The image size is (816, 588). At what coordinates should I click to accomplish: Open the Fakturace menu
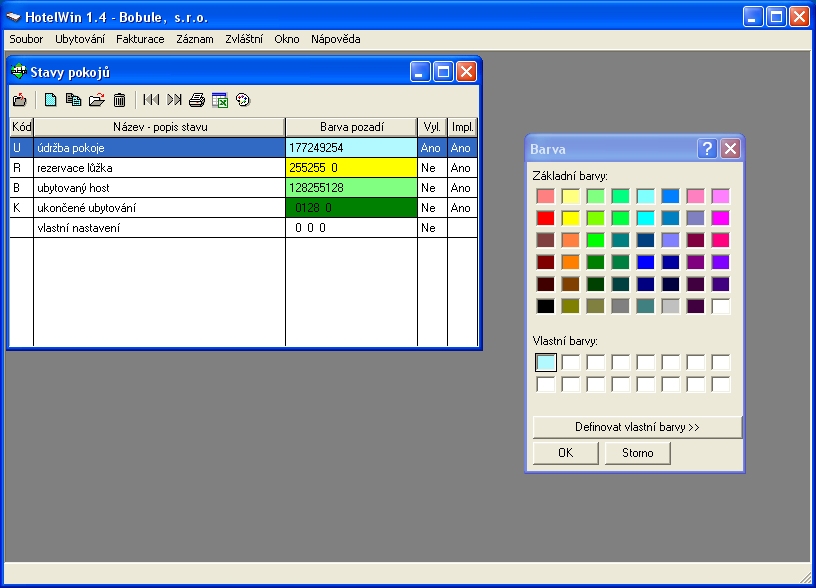tap(140, 39)
